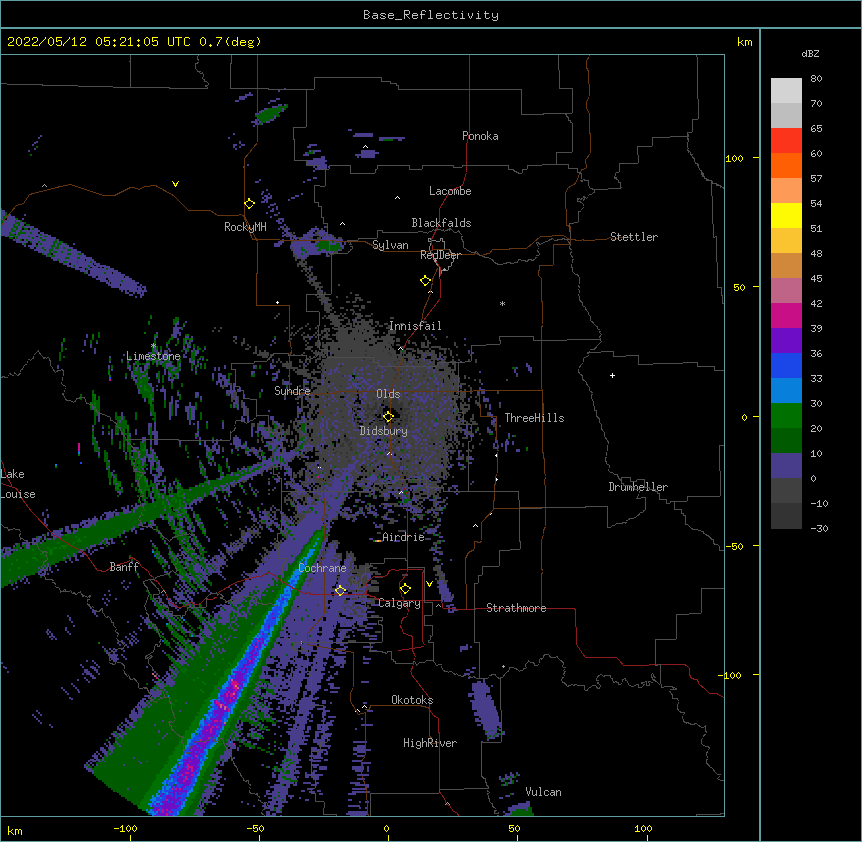Image resolution: width=862 pixels, height=842 pixels.
Task: Click the white plus marker northwest of Drumheller
Action: (x=612, y=375)
